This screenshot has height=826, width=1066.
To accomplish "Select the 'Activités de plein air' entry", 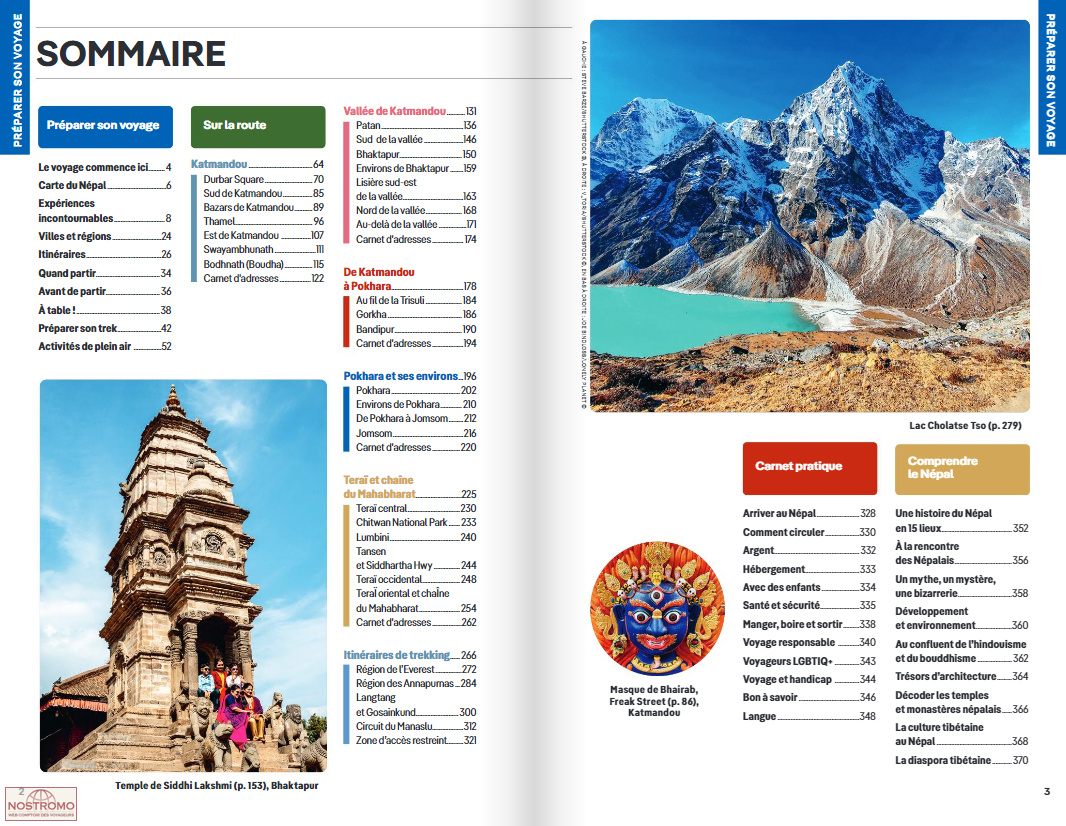I will (105, 347).
